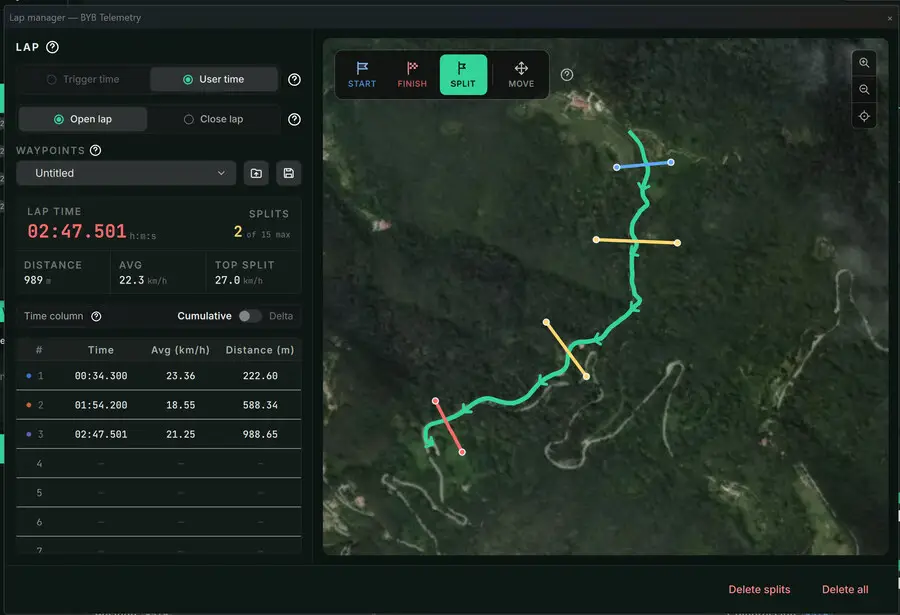
Task: Click empty split row number 5
Action: (159, 493)
